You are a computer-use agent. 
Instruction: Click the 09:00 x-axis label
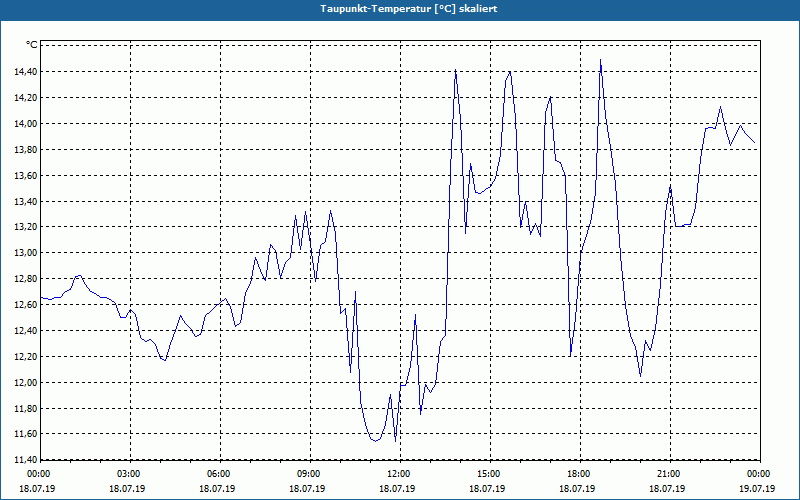tap(307, 474)
